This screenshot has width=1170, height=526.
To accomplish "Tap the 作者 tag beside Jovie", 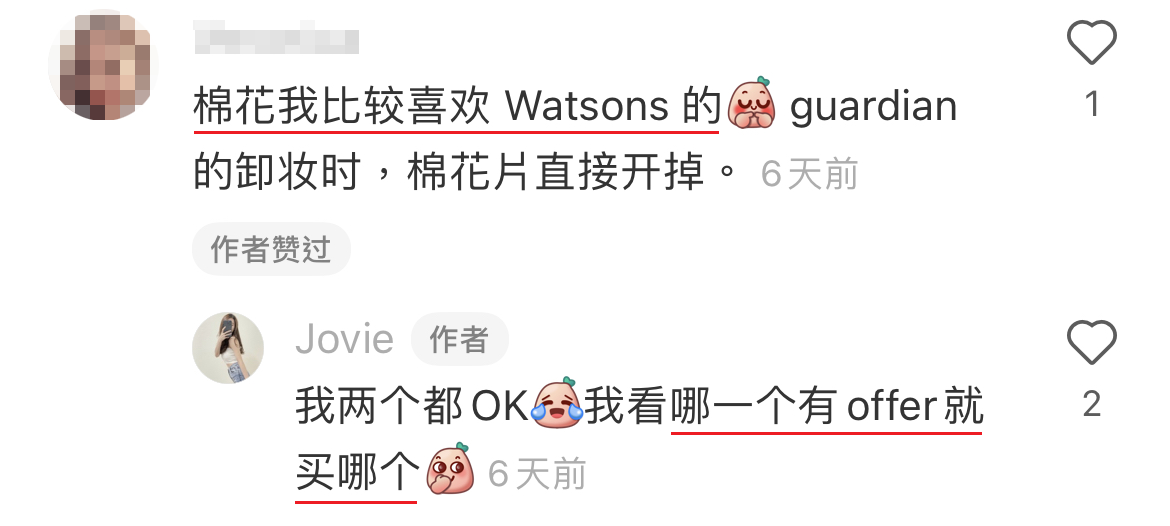I will 460,339.
